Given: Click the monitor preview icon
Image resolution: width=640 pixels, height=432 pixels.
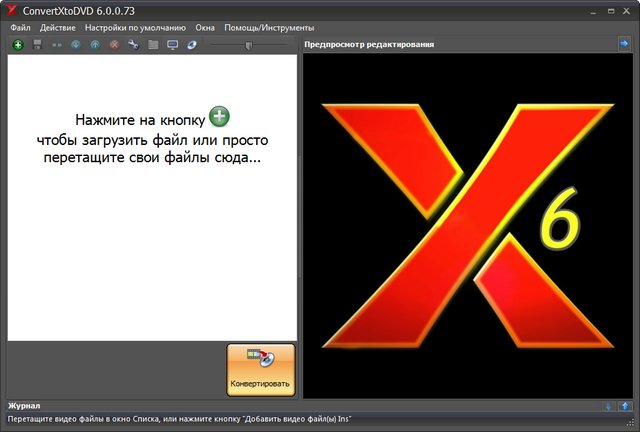Looking at the screenshot, I should [172, 45].
